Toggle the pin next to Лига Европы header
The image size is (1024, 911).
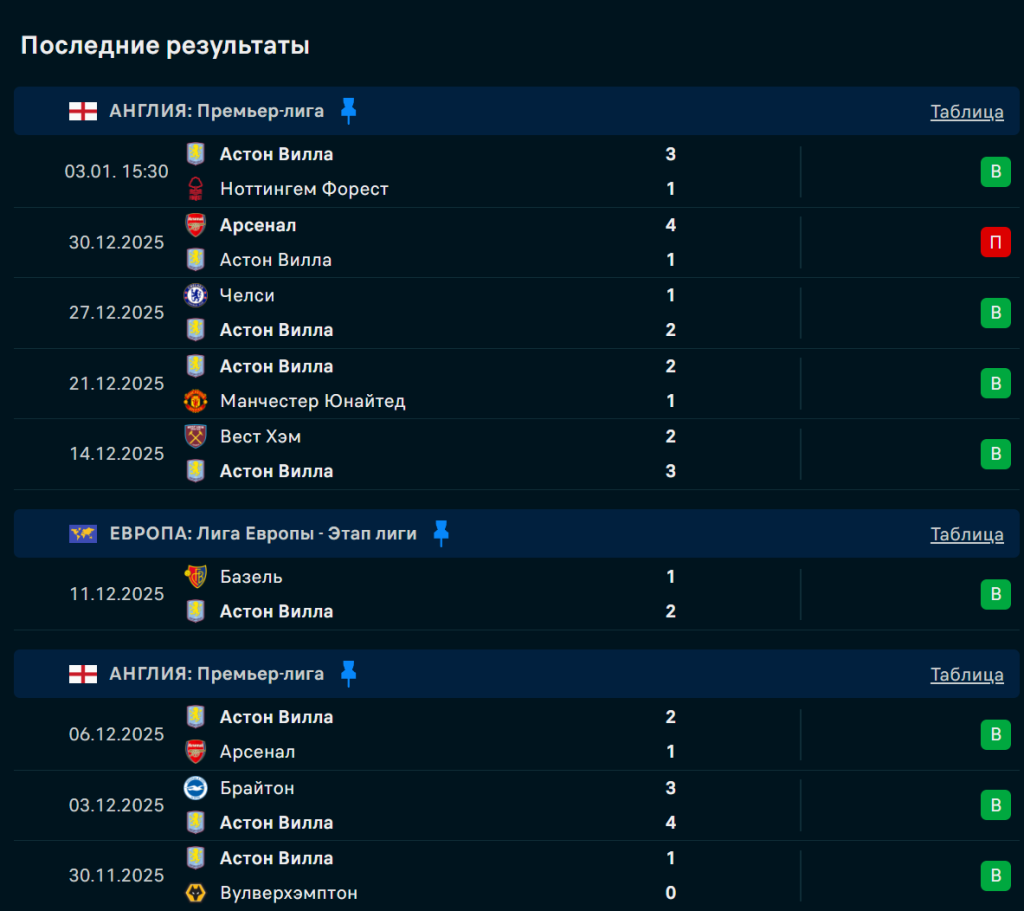[441, 534]
